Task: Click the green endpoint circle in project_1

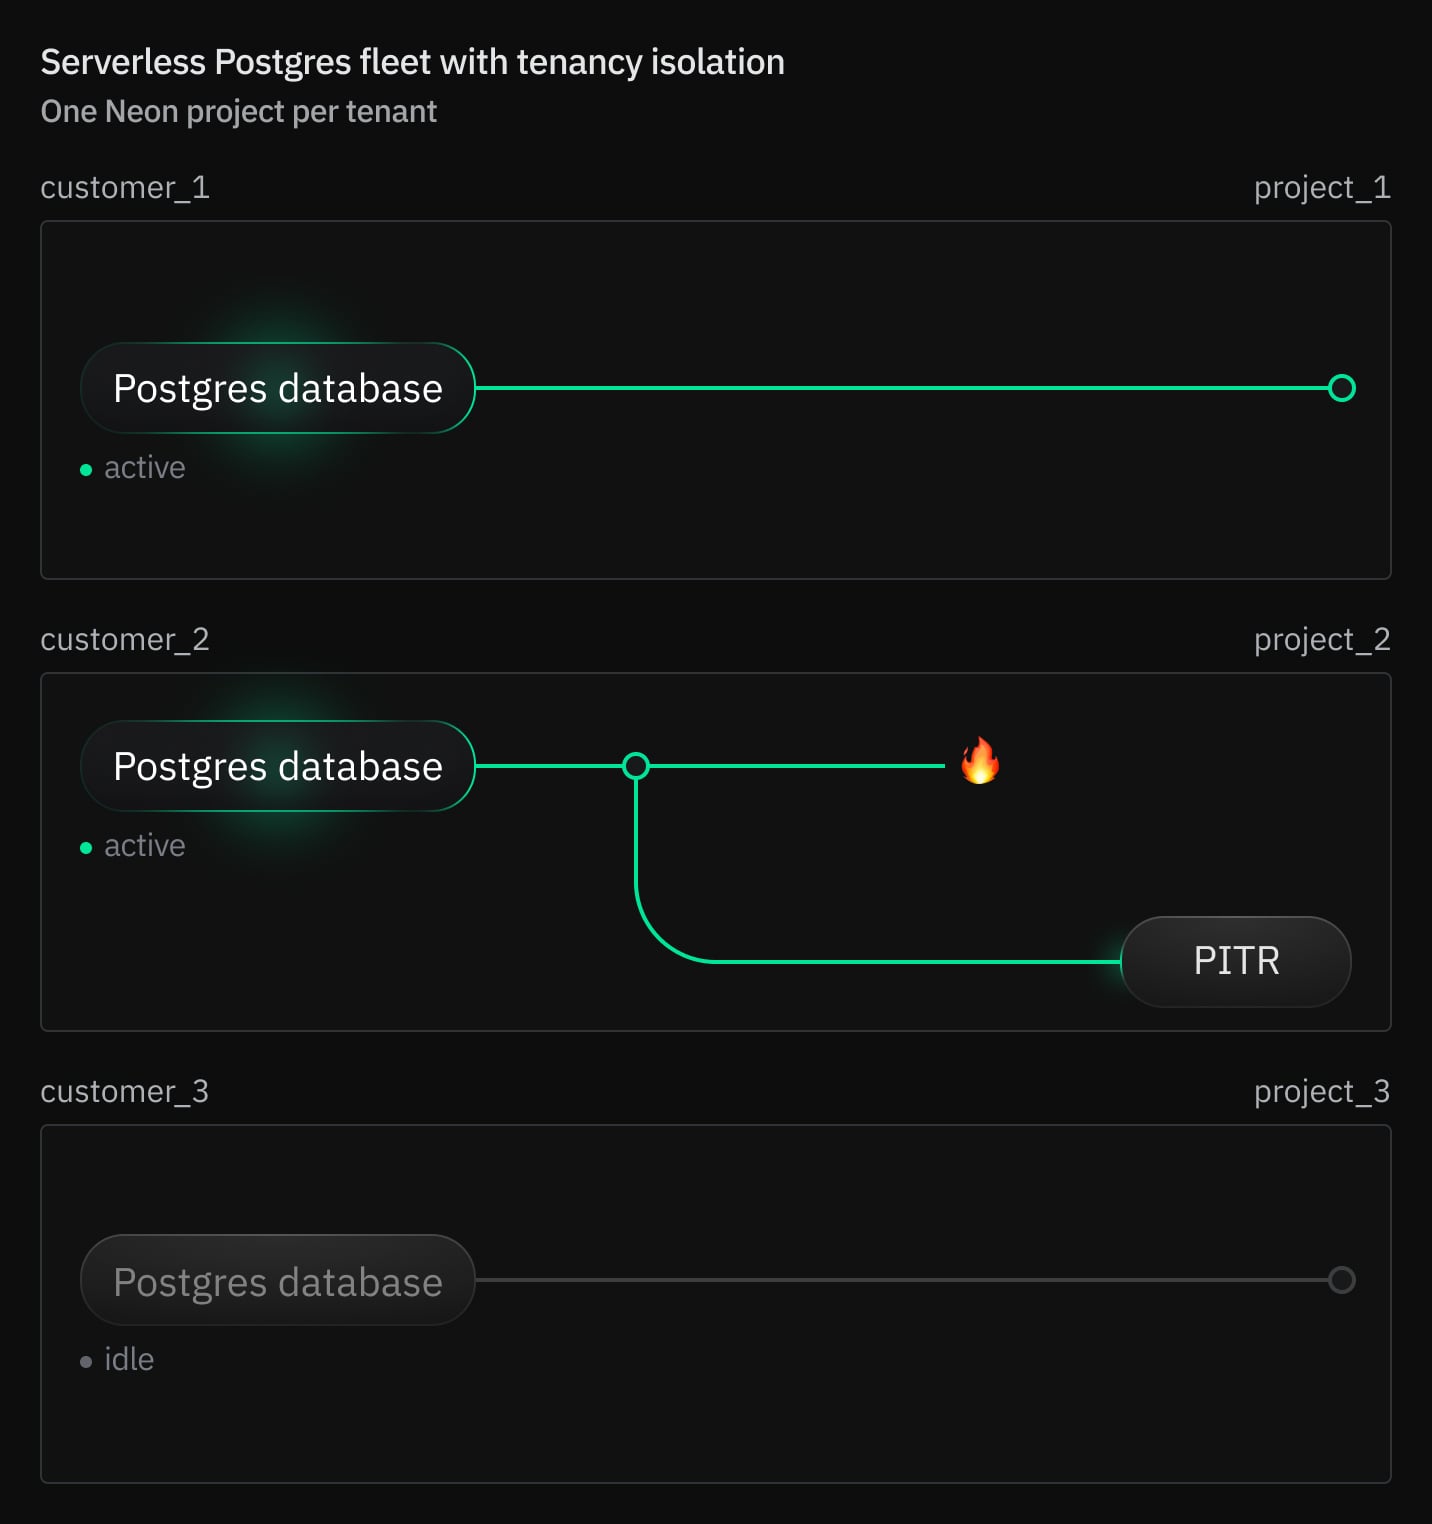Action: point(1342,388)
